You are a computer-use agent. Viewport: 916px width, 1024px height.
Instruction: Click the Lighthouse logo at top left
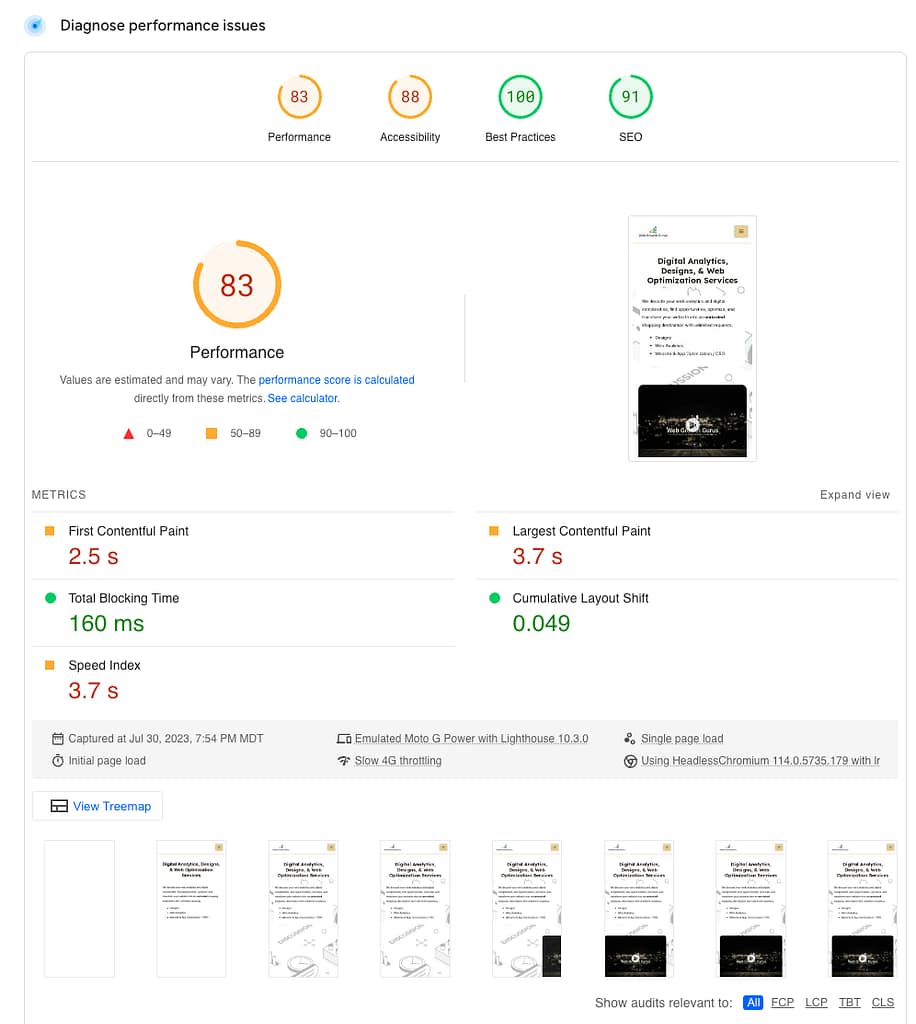(34, 25)
